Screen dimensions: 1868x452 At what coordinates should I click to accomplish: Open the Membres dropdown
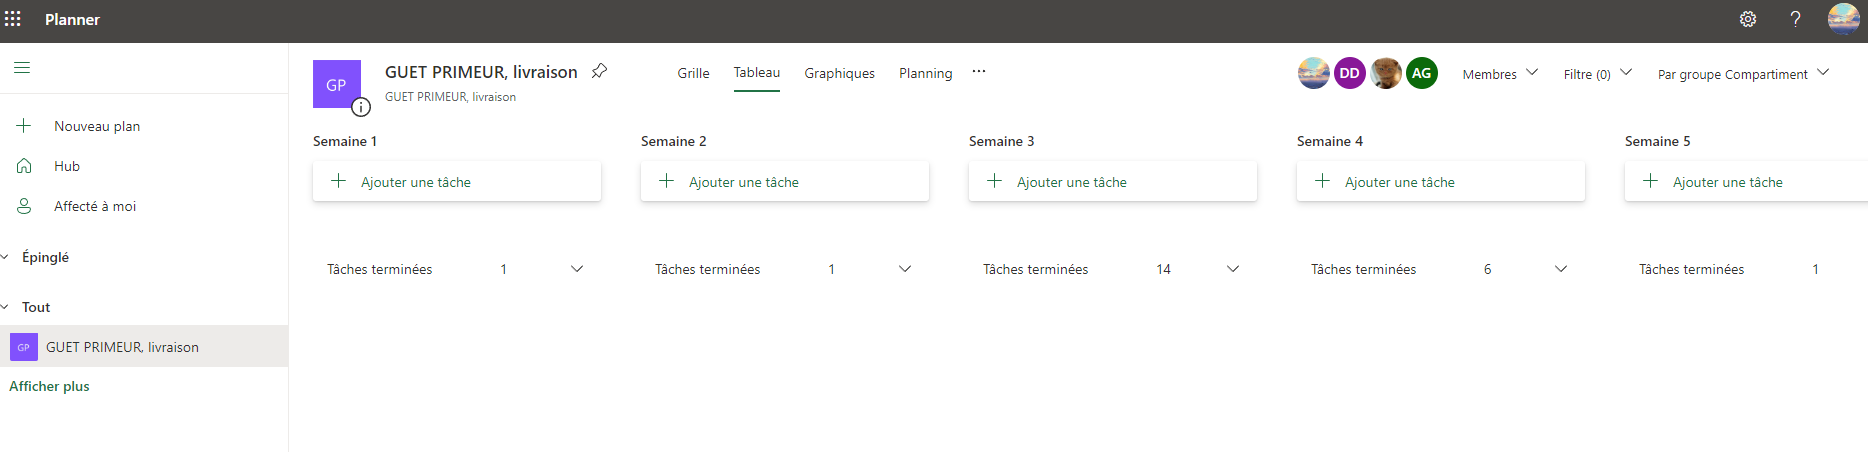(1500, 74)
